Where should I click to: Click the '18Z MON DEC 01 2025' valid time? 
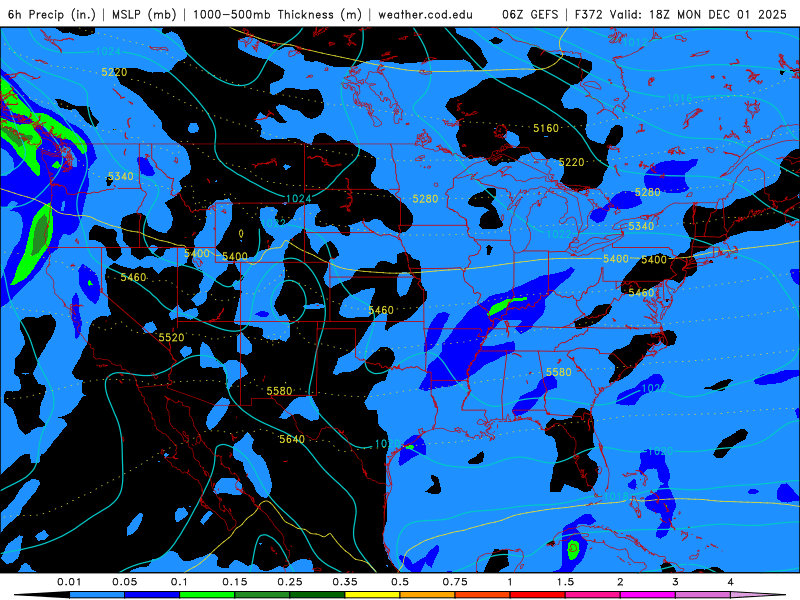(x=718, y=14)
